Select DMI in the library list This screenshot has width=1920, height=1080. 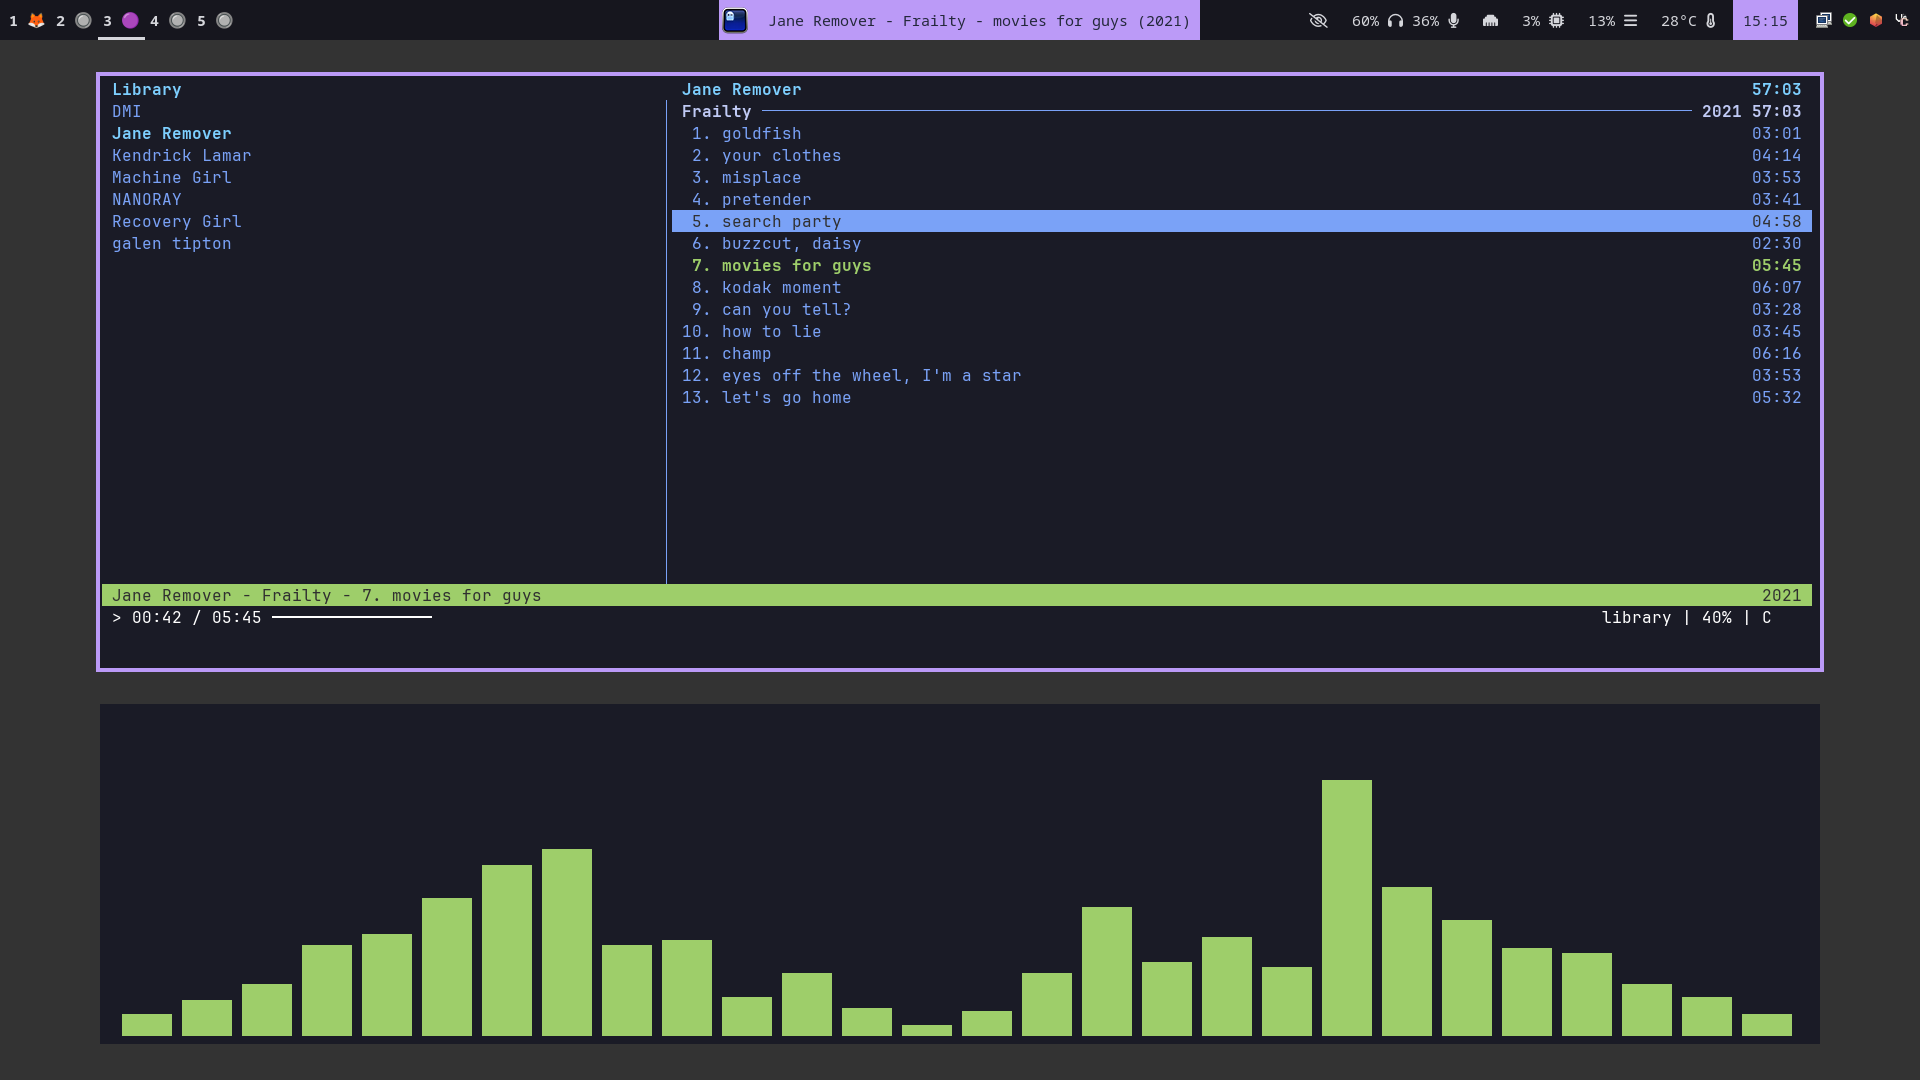[x=127, y=111]
